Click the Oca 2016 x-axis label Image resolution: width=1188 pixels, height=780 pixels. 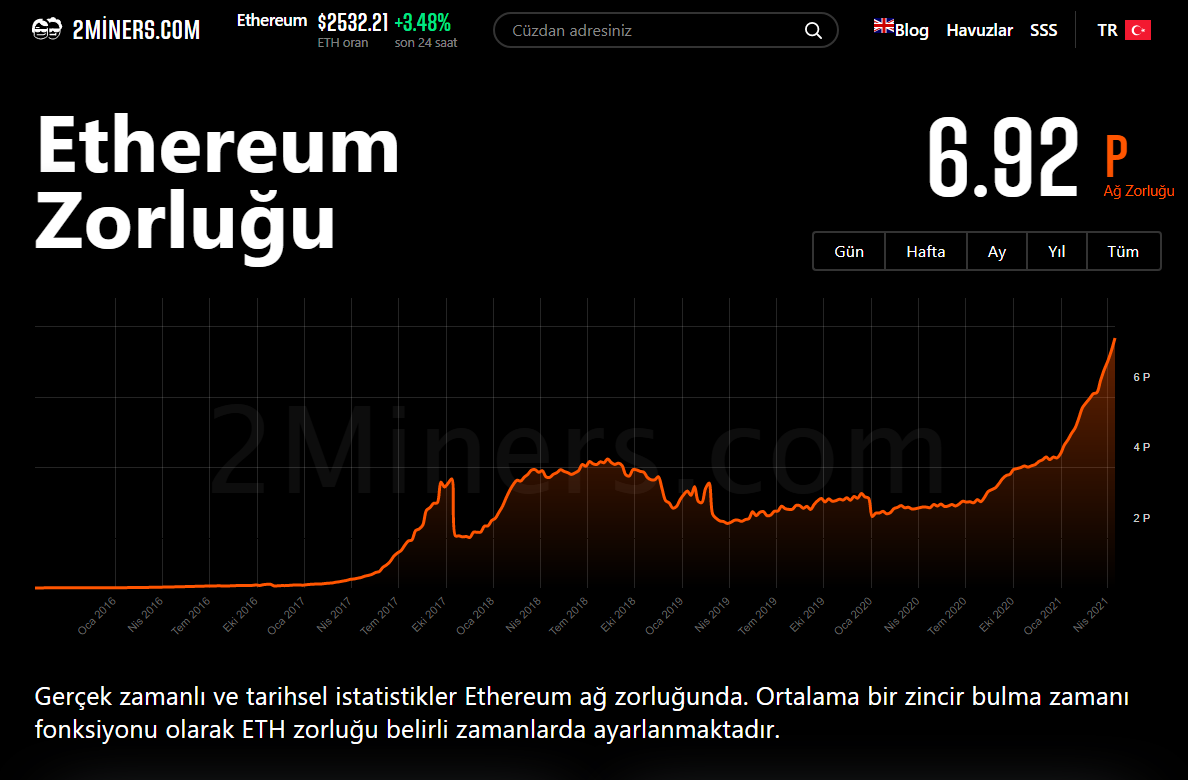click(x=97, y=616)
